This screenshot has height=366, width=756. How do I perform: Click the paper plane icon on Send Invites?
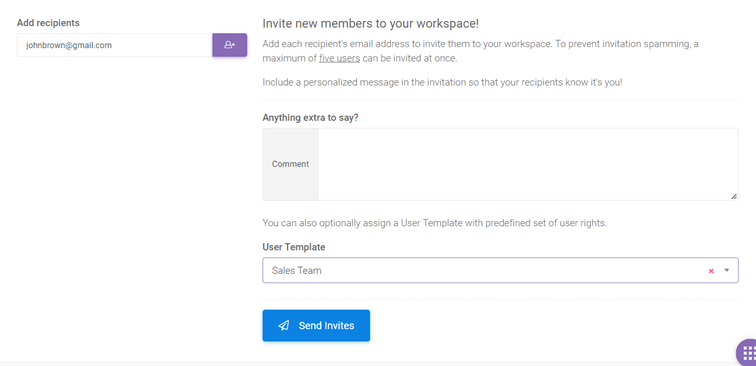point(284,325)
